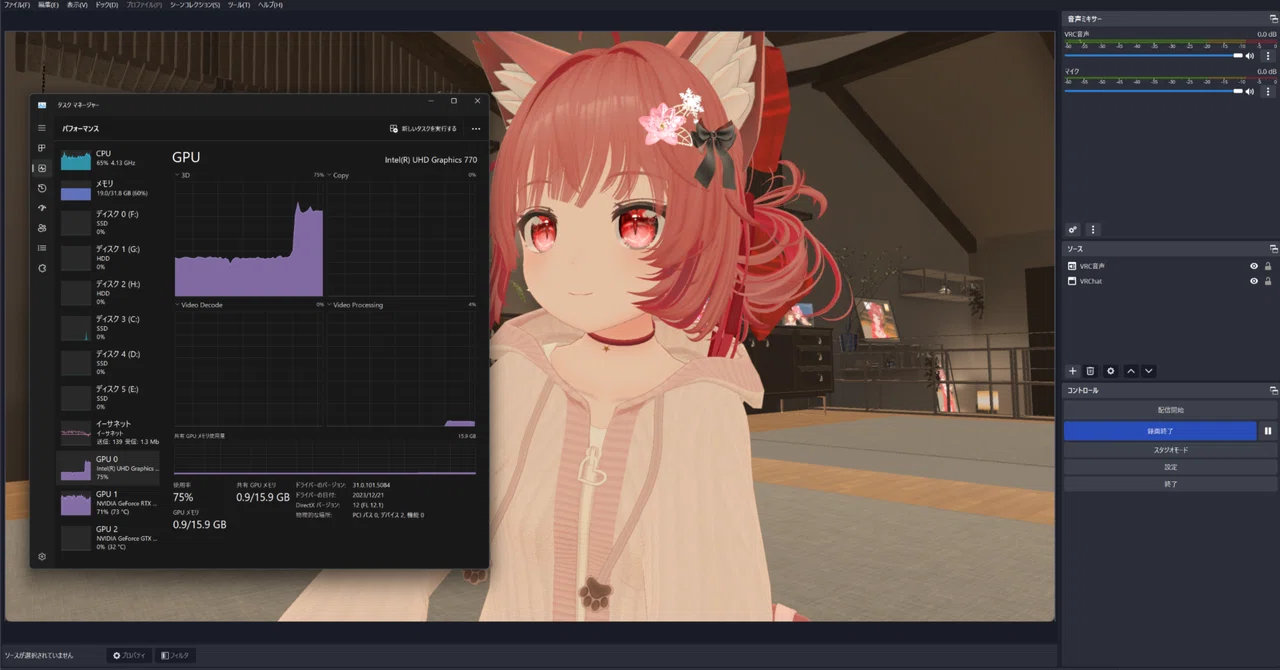
Task: Open Processes page icon in Task Manager sidebar
Action: point(42,148)
